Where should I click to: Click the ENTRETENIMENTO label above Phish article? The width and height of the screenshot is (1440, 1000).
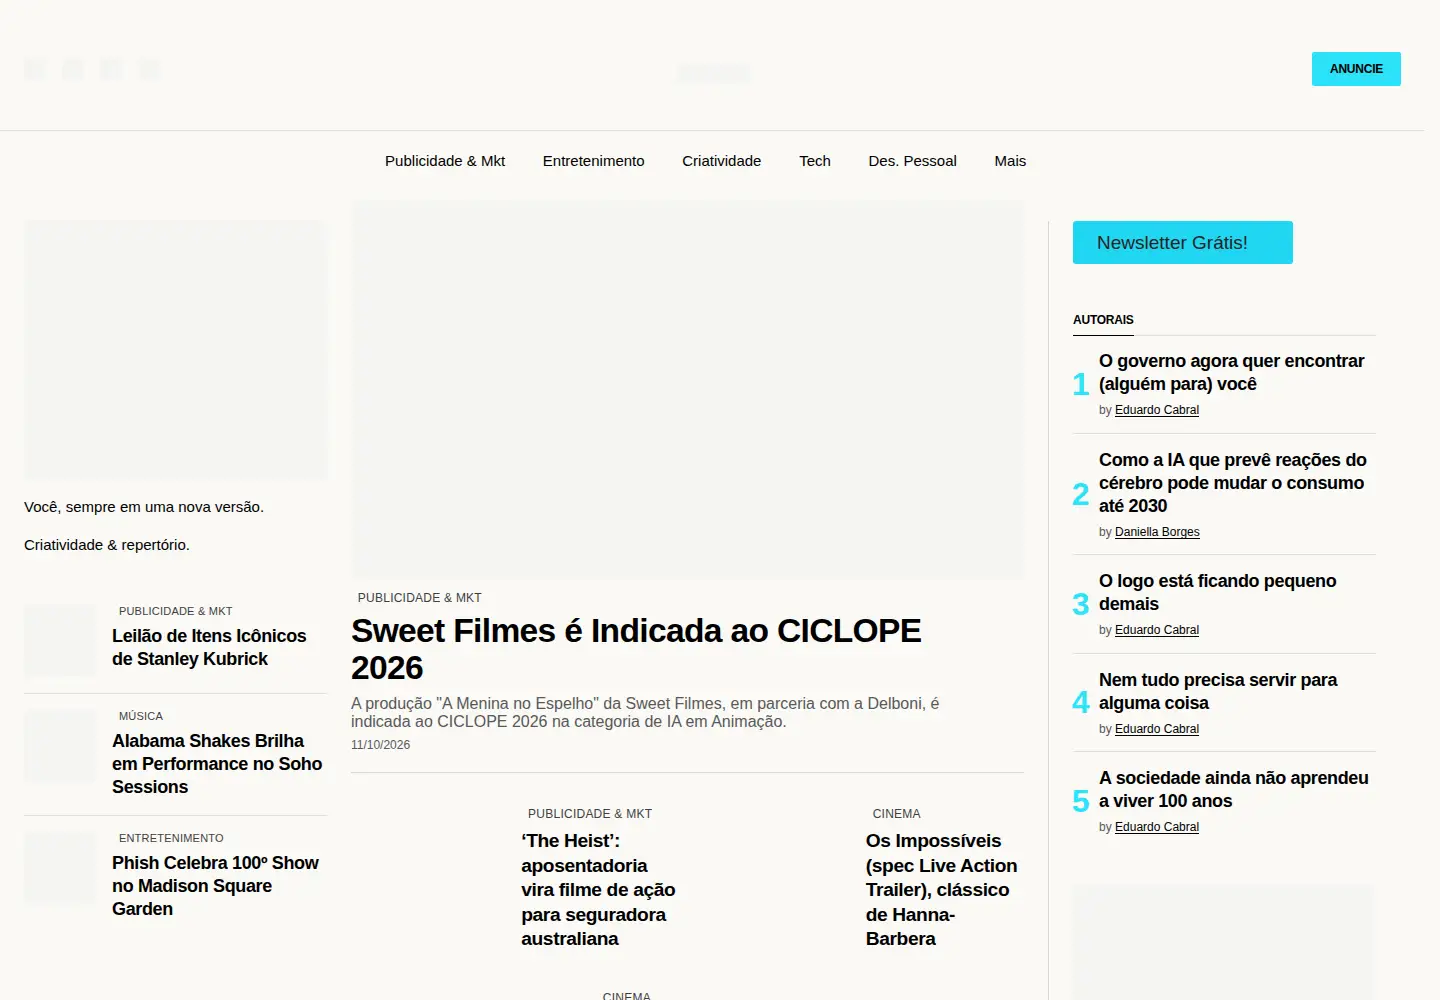coord(171,838)
